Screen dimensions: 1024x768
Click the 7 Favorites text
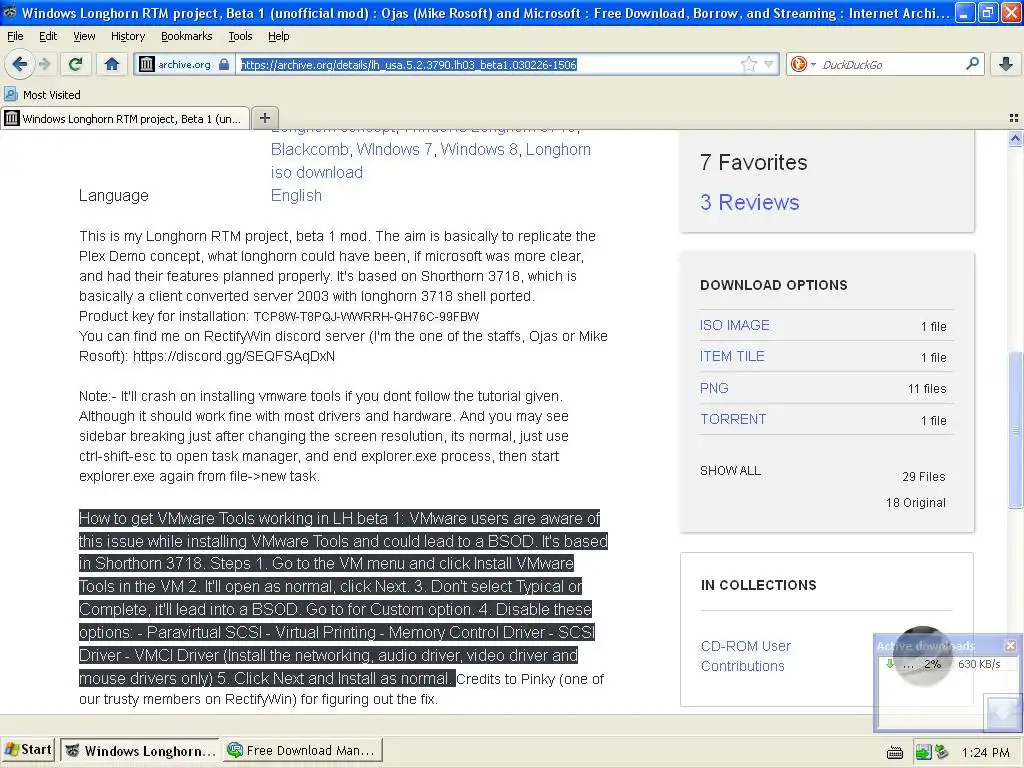coord(753,162)
